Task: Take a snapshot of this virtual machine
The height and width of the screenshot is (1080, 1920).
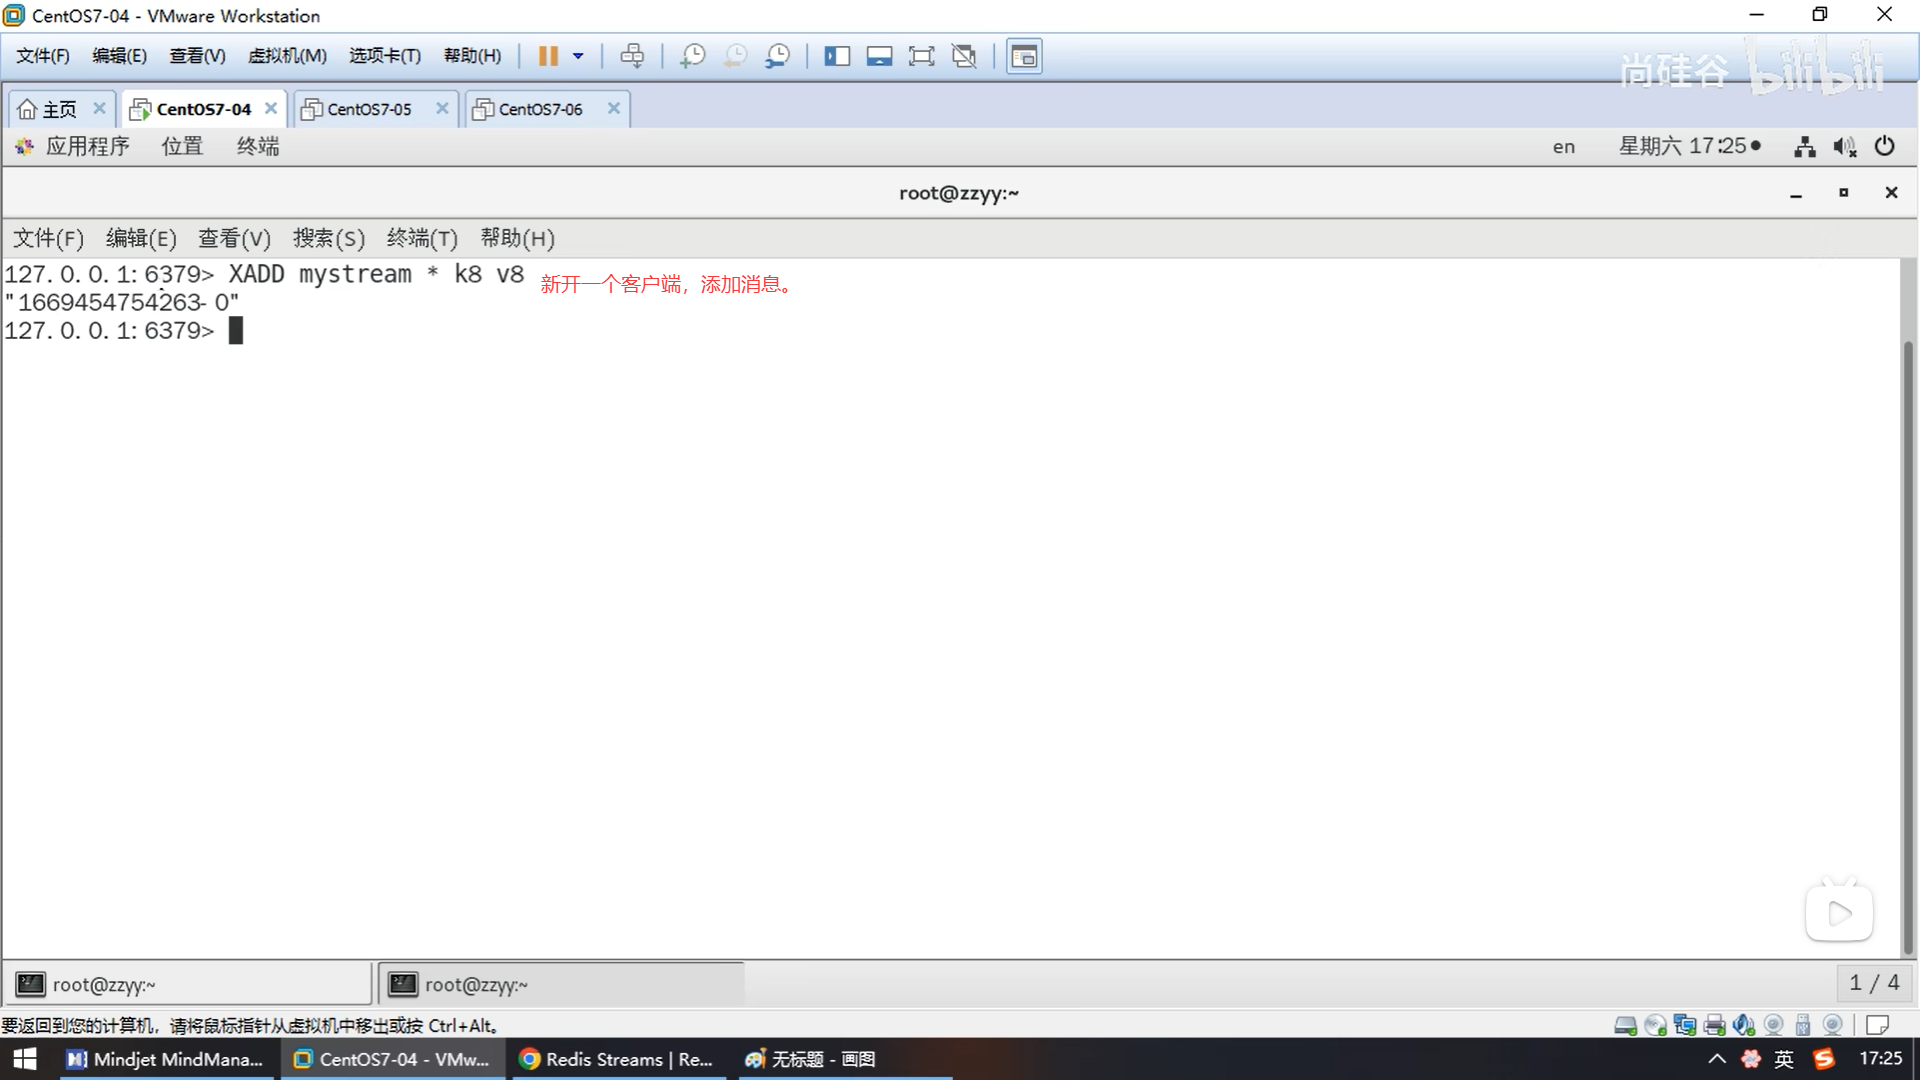Action: (692, 56)
